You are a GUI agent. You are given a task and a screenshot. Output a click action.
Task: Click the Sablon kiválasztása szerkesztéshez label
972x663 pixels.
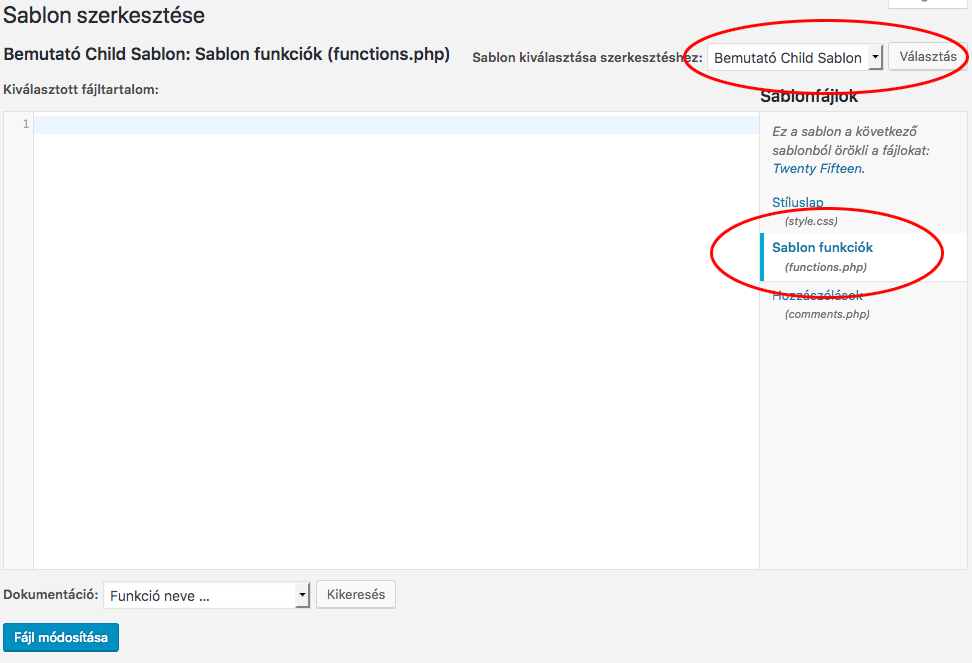587,58
